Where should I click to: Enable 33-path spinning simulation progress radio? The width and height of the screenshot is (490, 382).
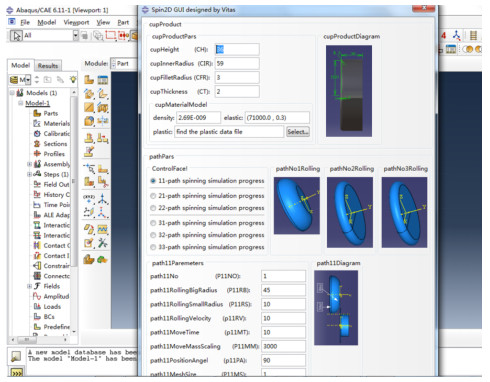208,247
